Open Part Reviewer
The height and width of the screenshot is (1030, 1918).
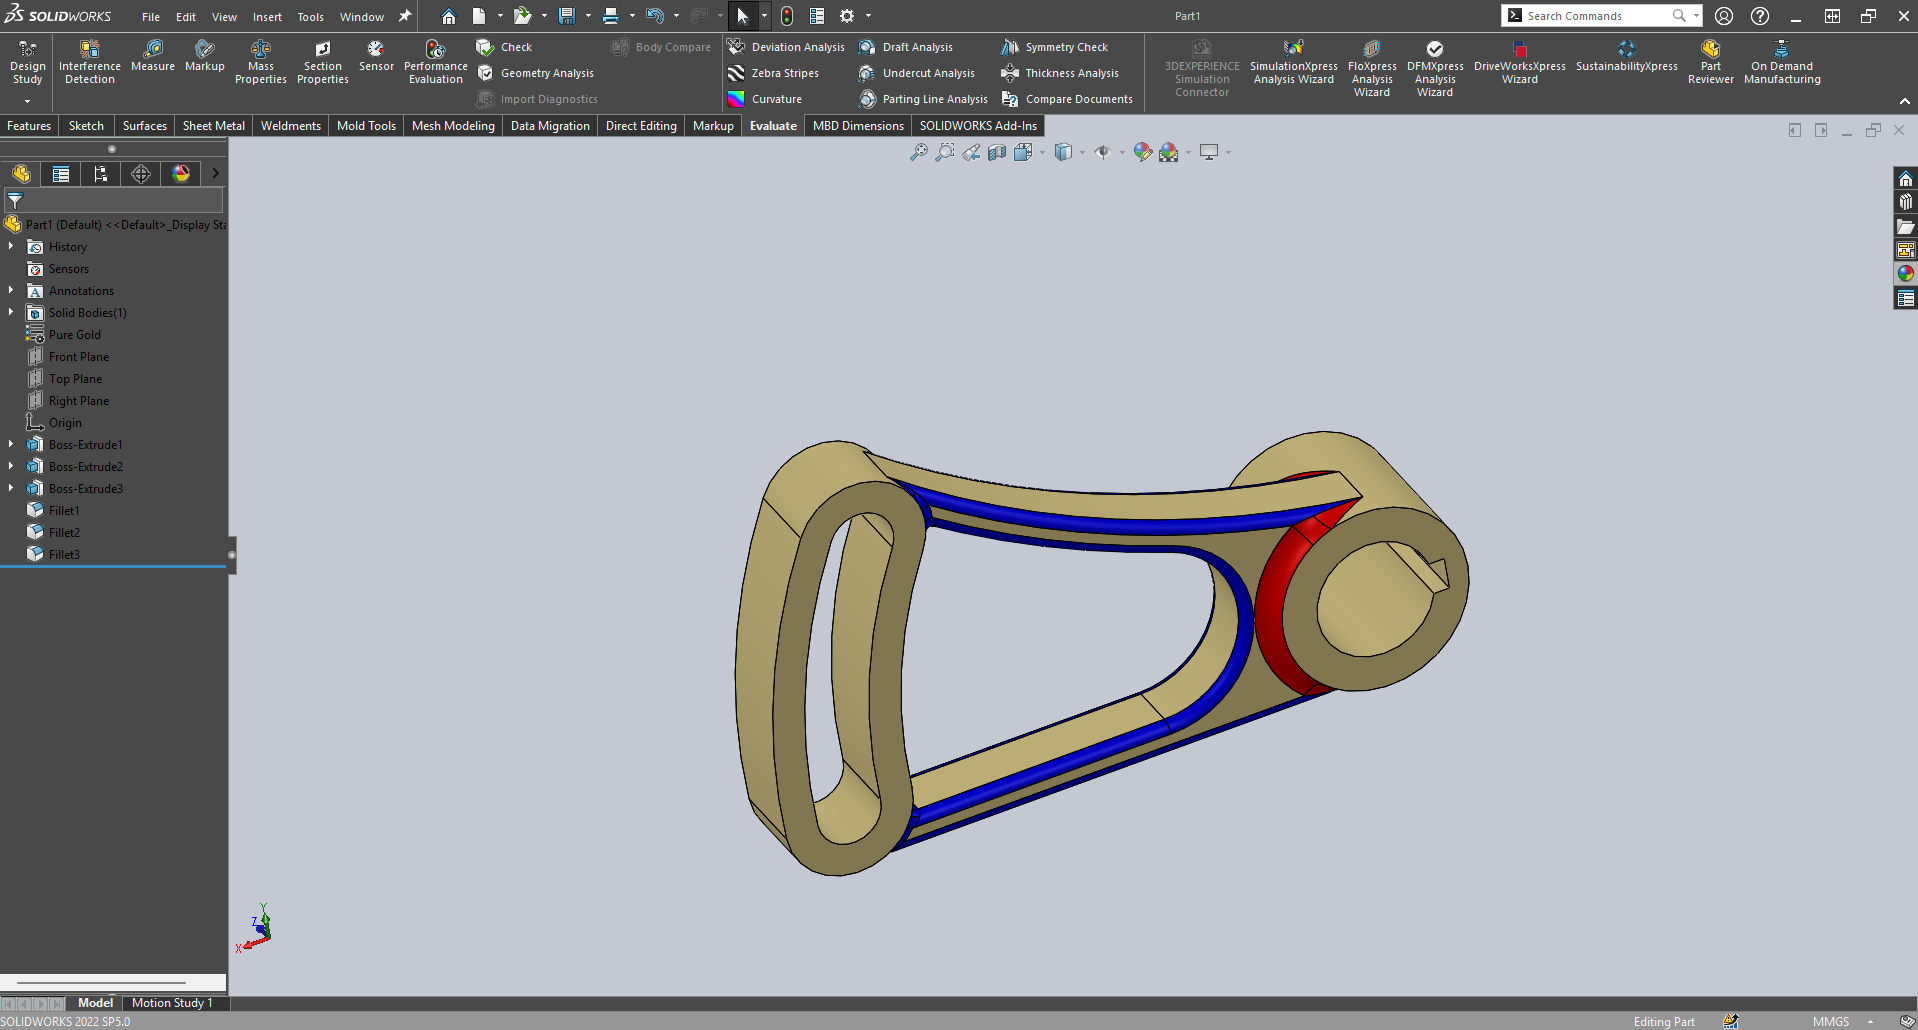coord(1710,62)
